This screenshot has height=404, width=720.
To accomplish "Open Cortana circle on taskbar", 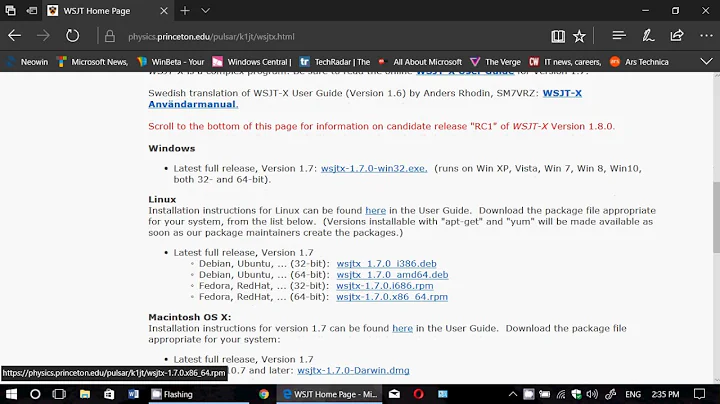I will point(35,394).
